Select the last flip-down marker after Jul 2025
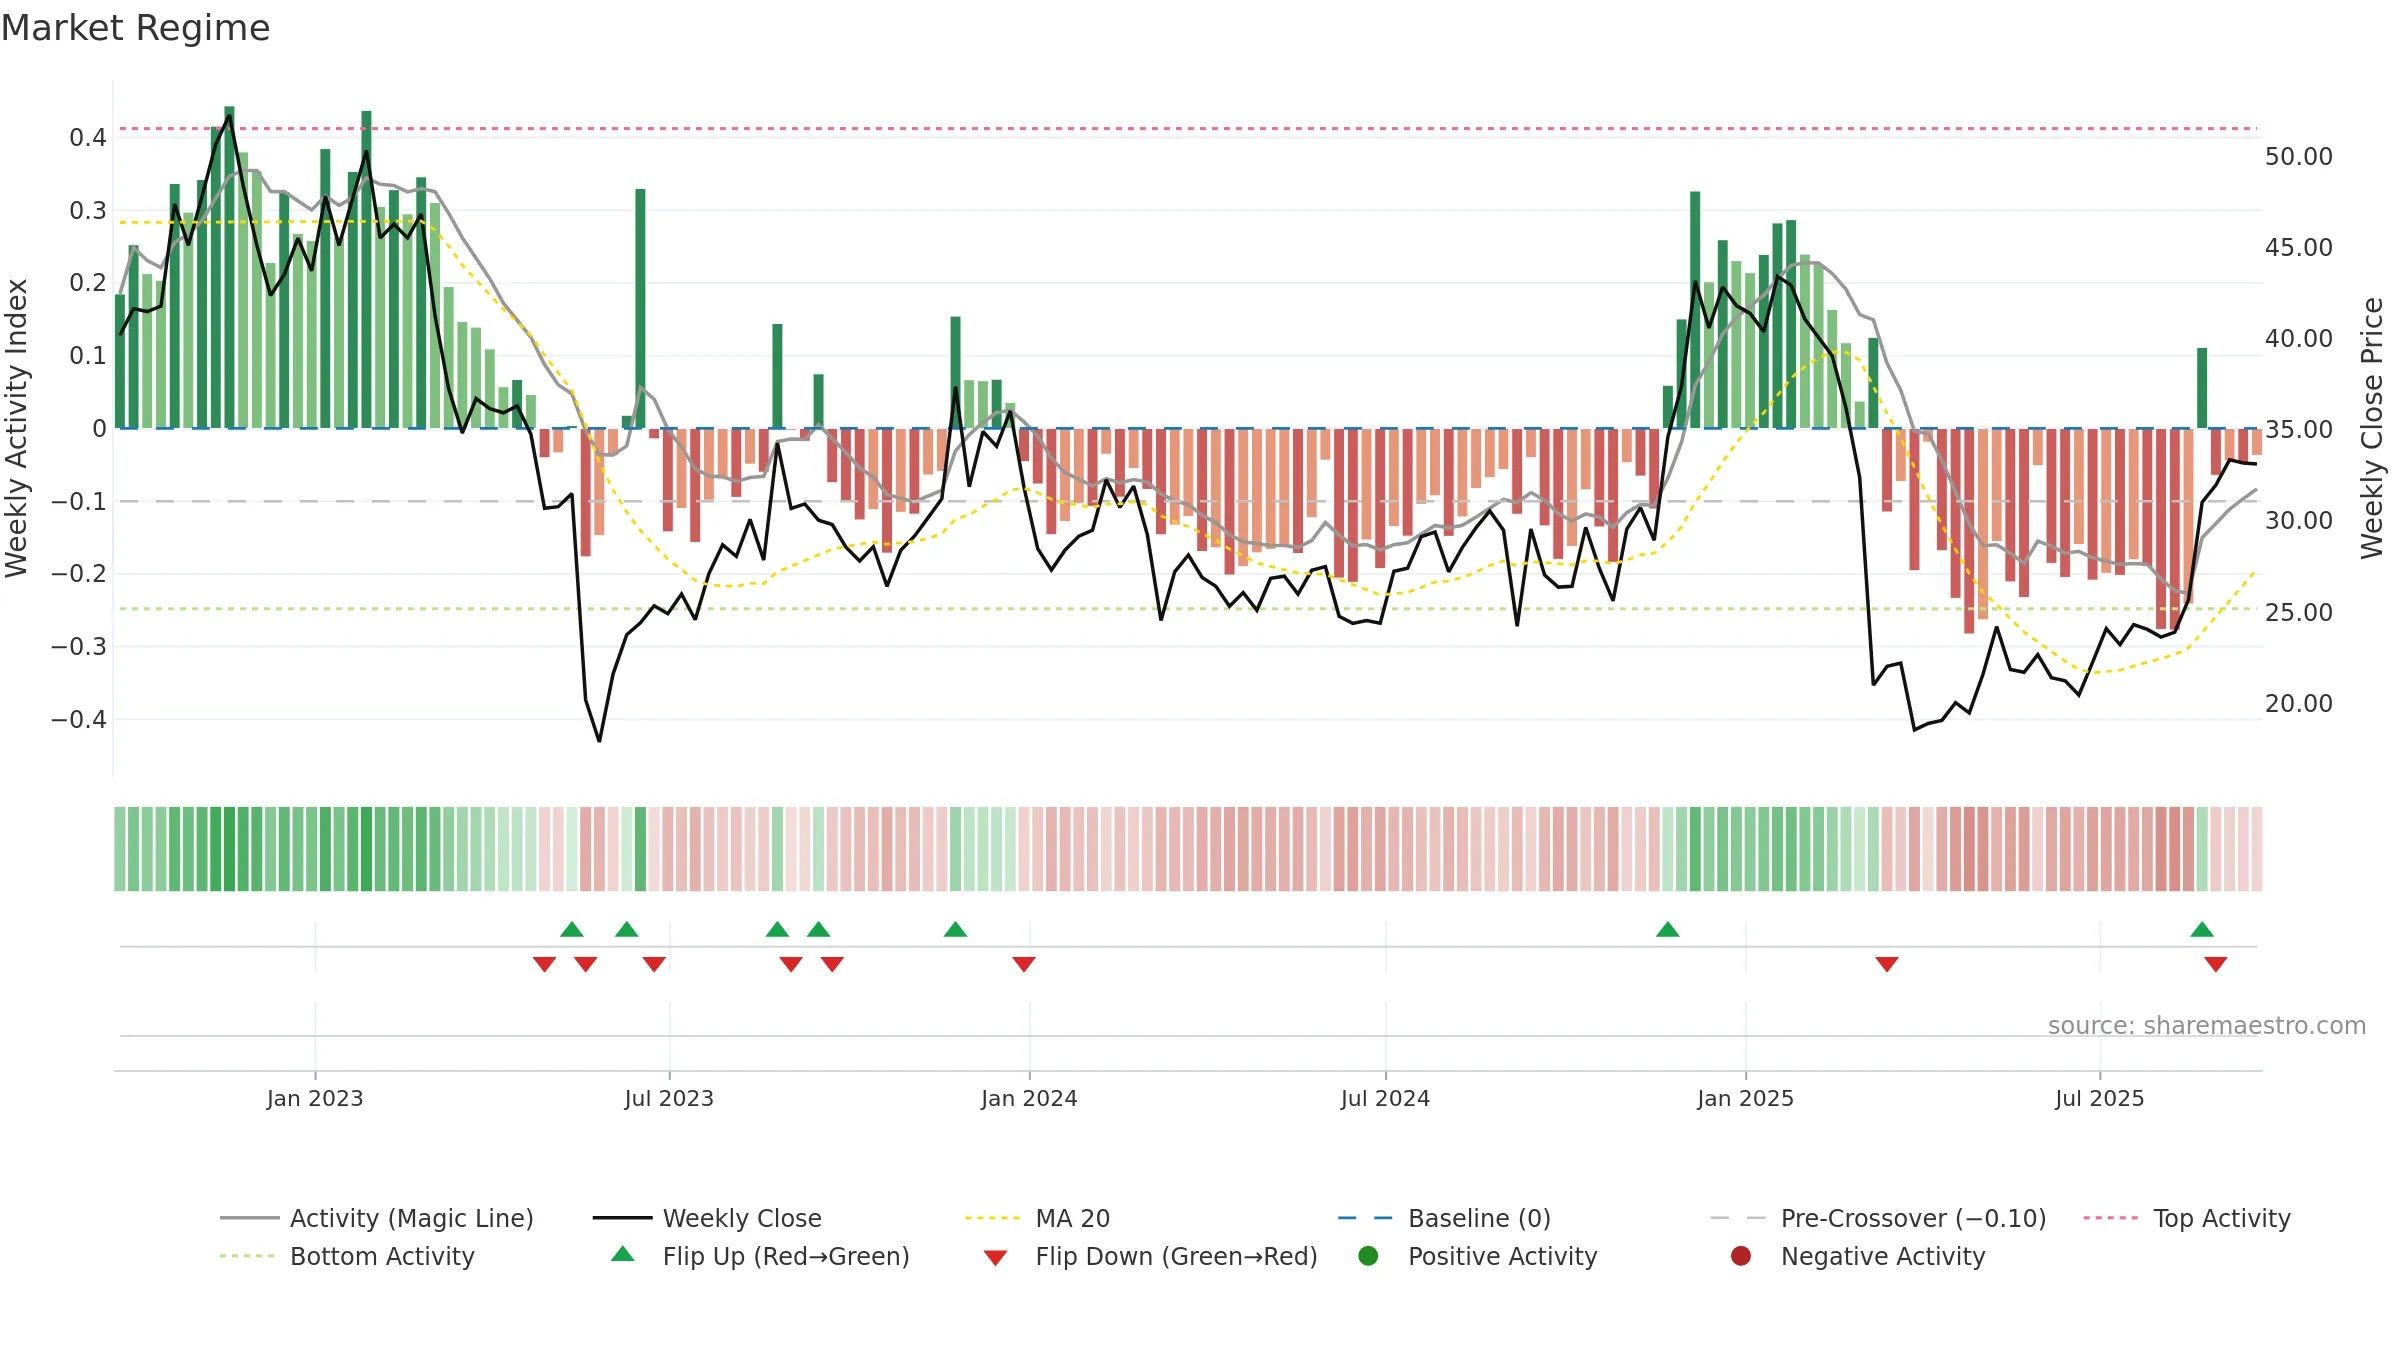 pos(2216,964)
